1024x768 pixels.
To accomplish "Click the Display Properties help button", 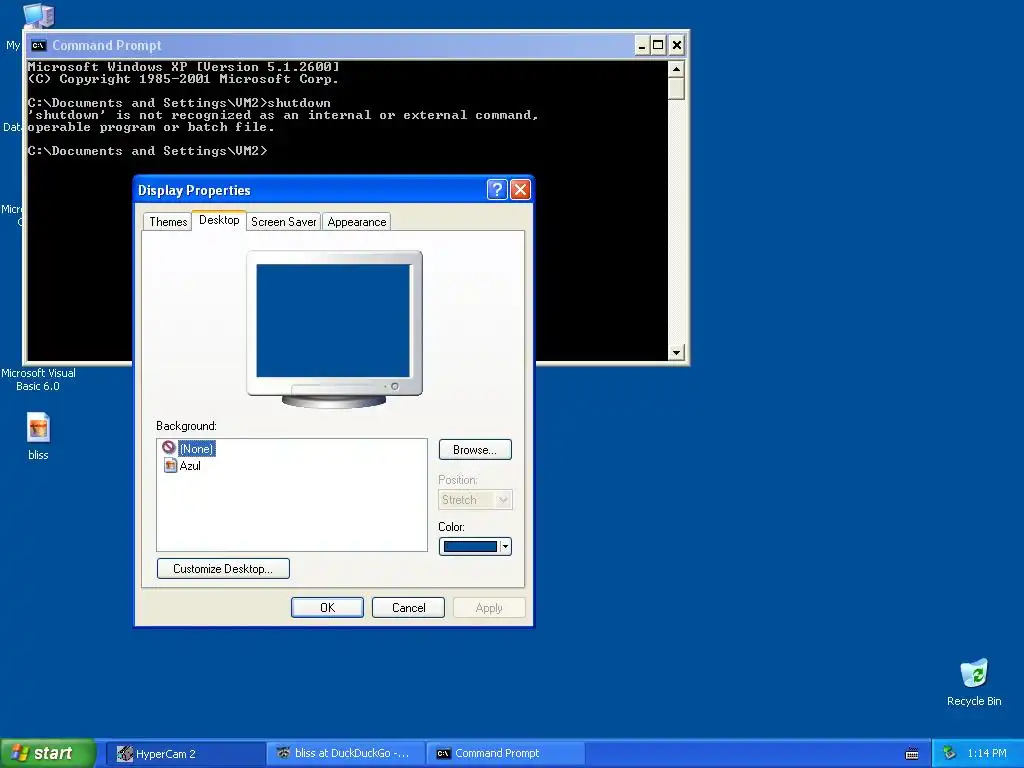I will click(497, 190).
